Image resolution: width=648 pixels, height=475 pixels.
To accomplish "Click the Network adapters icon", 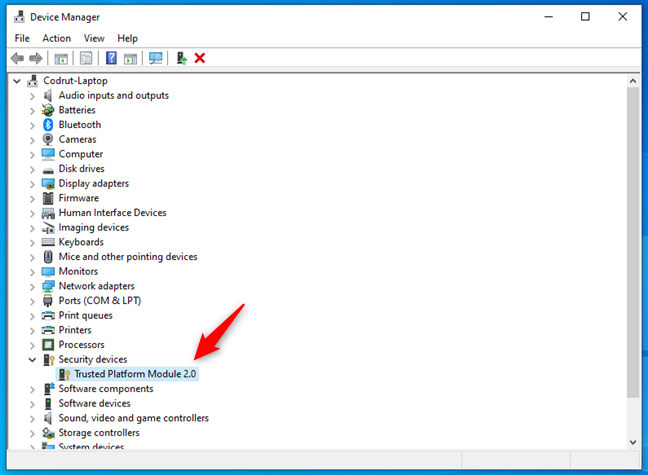I will coord(48,286).
